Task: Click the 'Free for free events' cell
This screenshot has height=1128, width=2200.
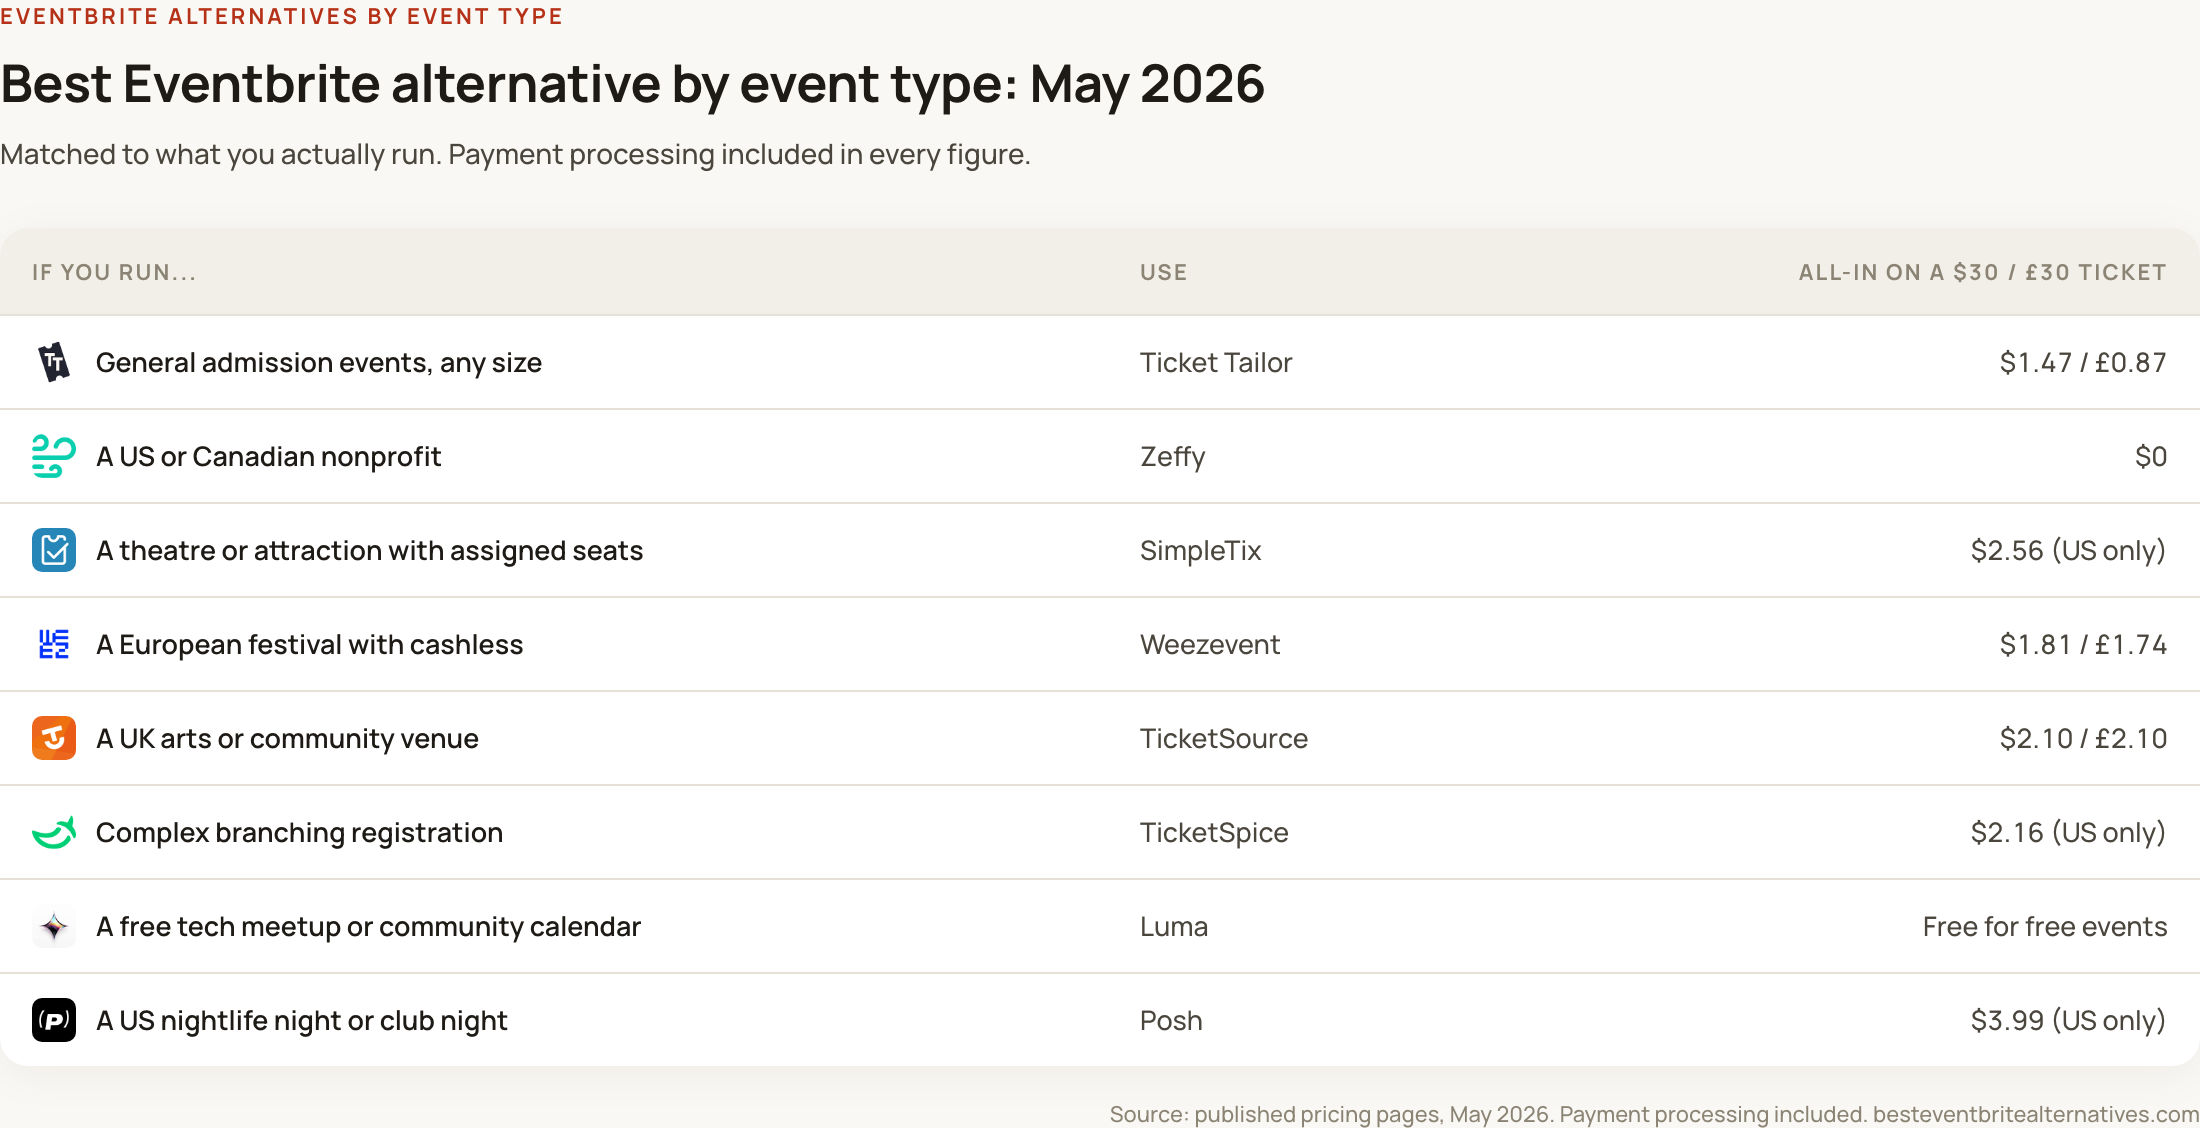Action: click(2045, 927)
